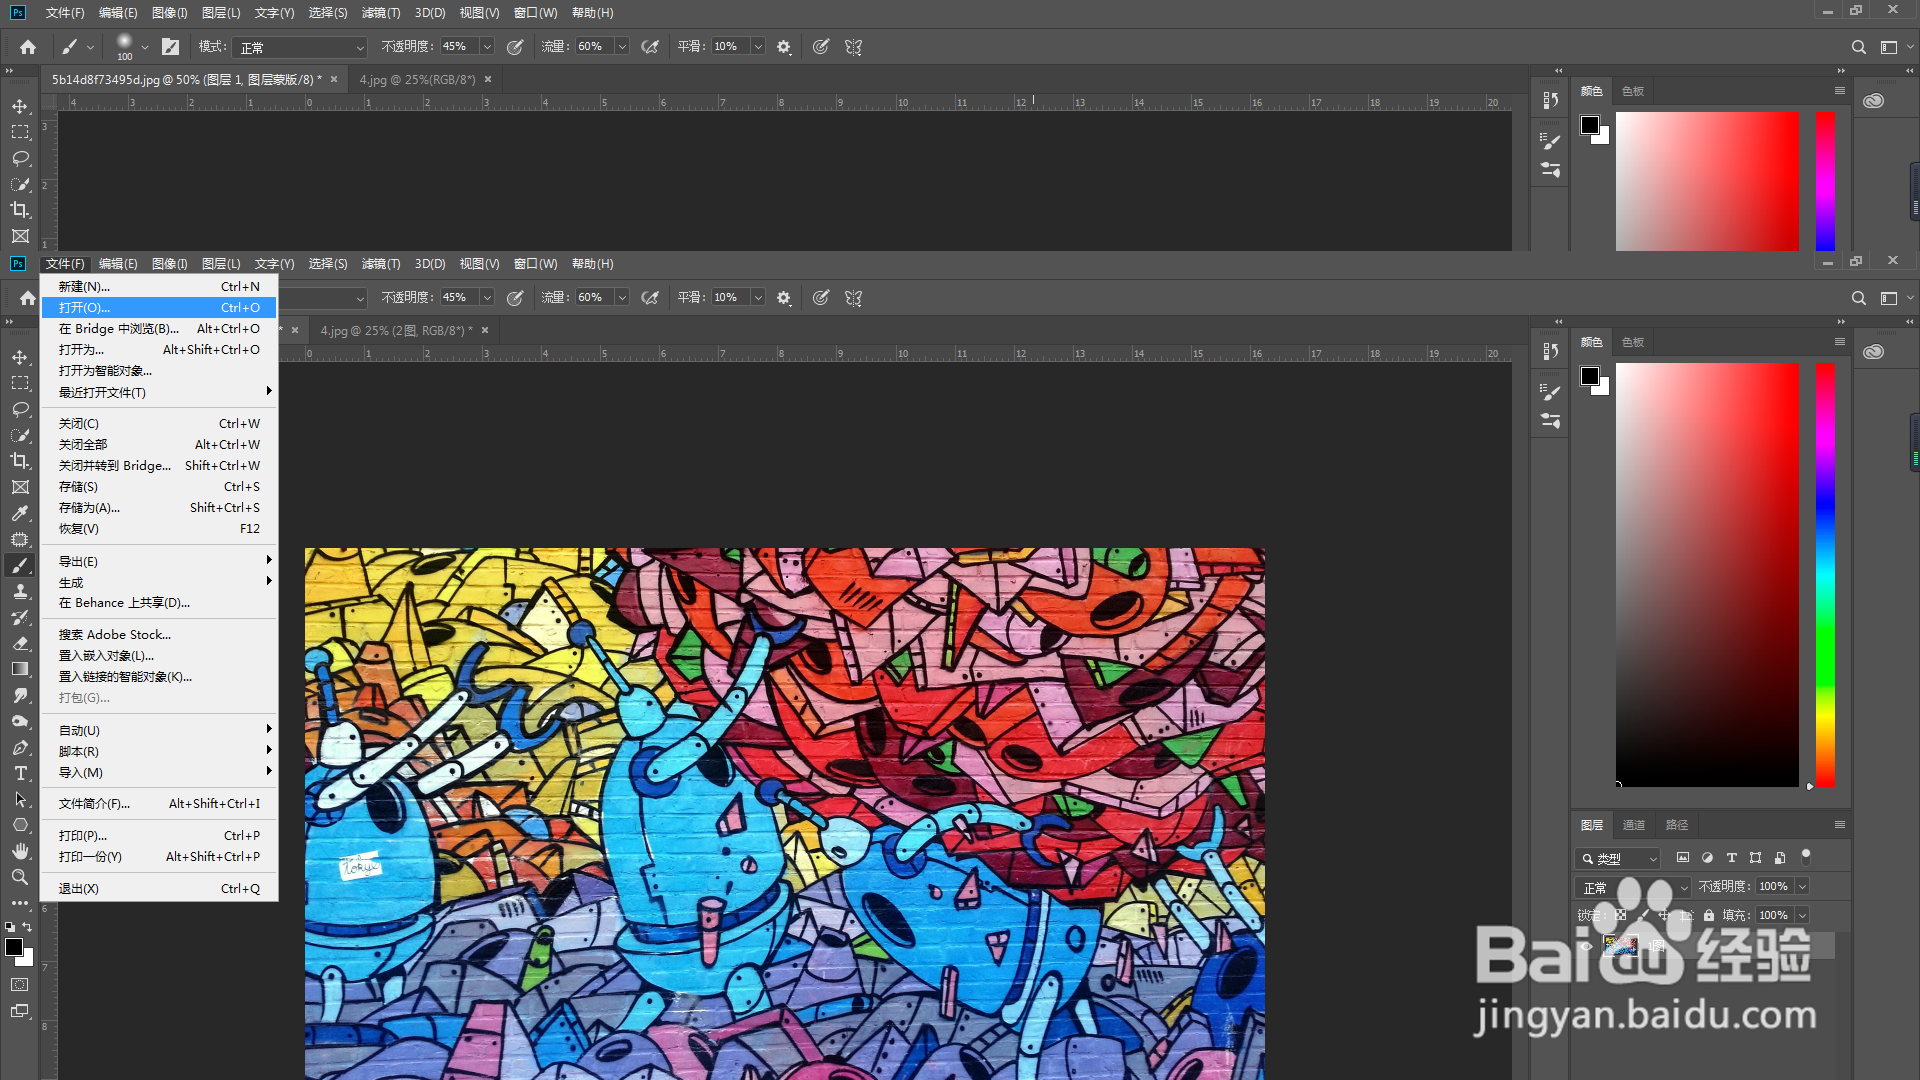The height and width of the screenshot is (1080, 1920).
Task: Toggle adjustment layer filter in Layers panel
Action: point(1707,858)
